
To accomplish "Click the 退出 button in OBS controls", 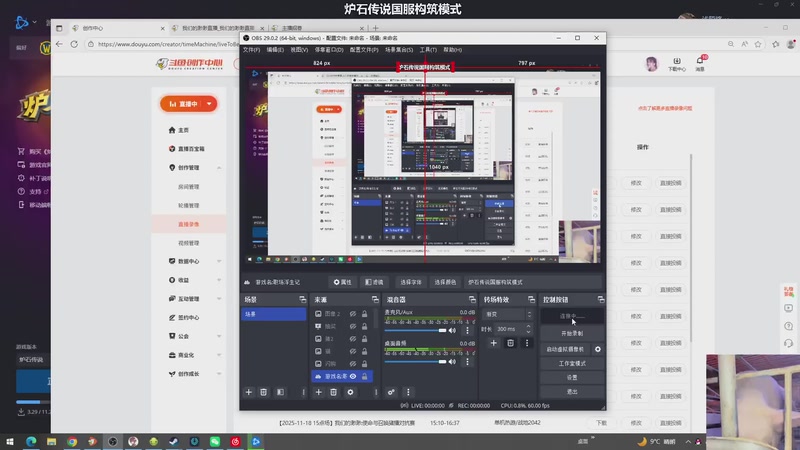I will (x=572, y=391).
